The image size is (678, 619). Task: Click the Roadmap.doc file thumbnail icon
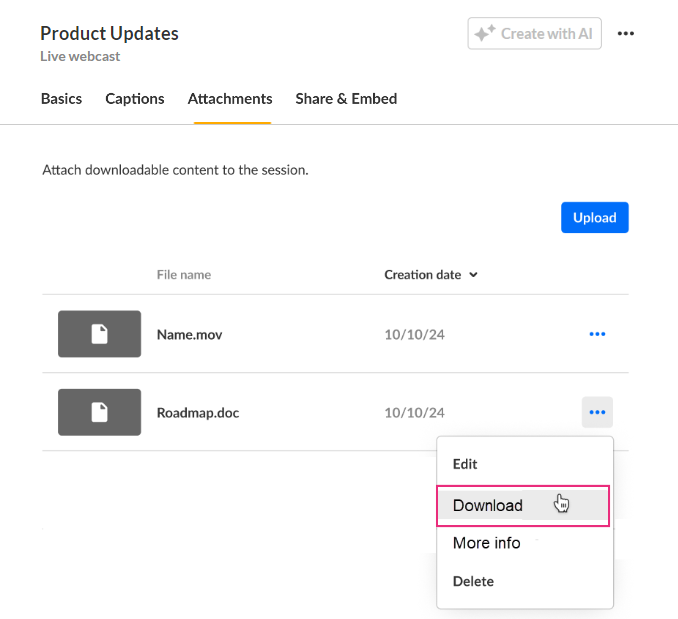click(x=99, y=412)
